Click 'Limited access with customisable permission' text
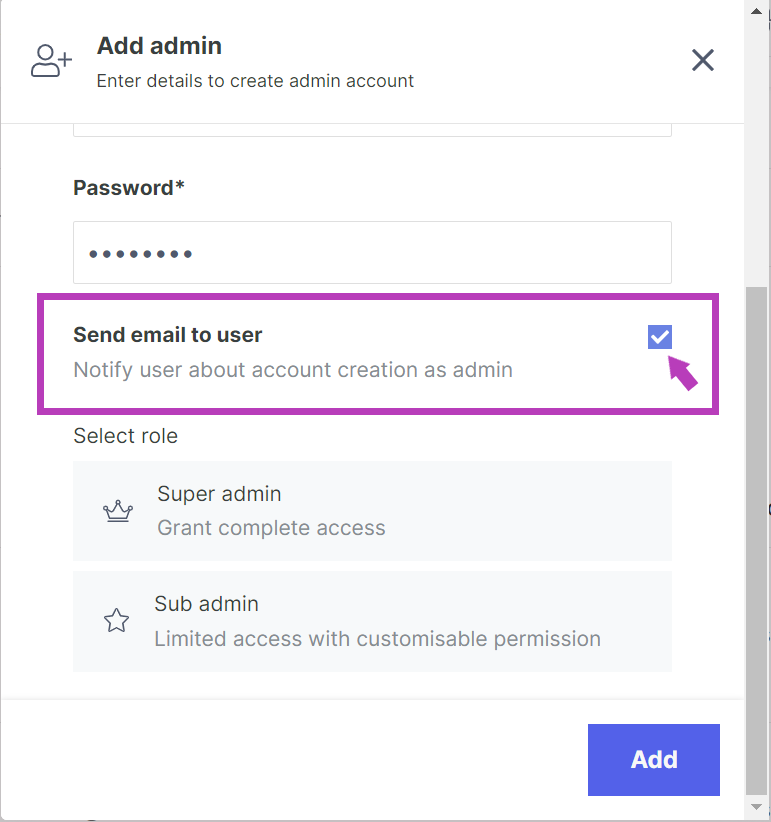Screen dimensions: 771x822 [377, 638]
